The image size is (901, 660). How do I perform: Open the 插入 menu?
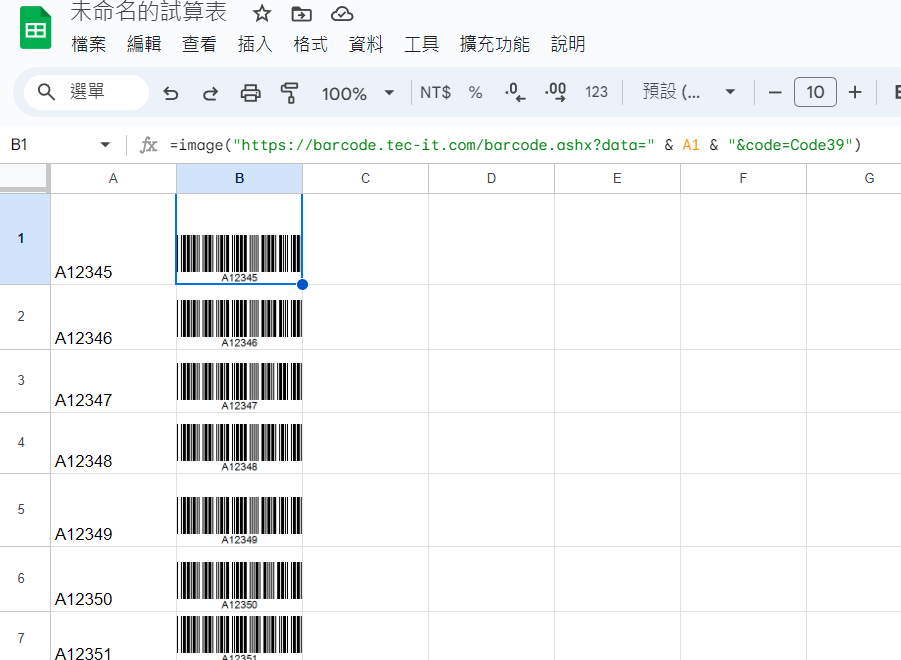tap(255, 44)
